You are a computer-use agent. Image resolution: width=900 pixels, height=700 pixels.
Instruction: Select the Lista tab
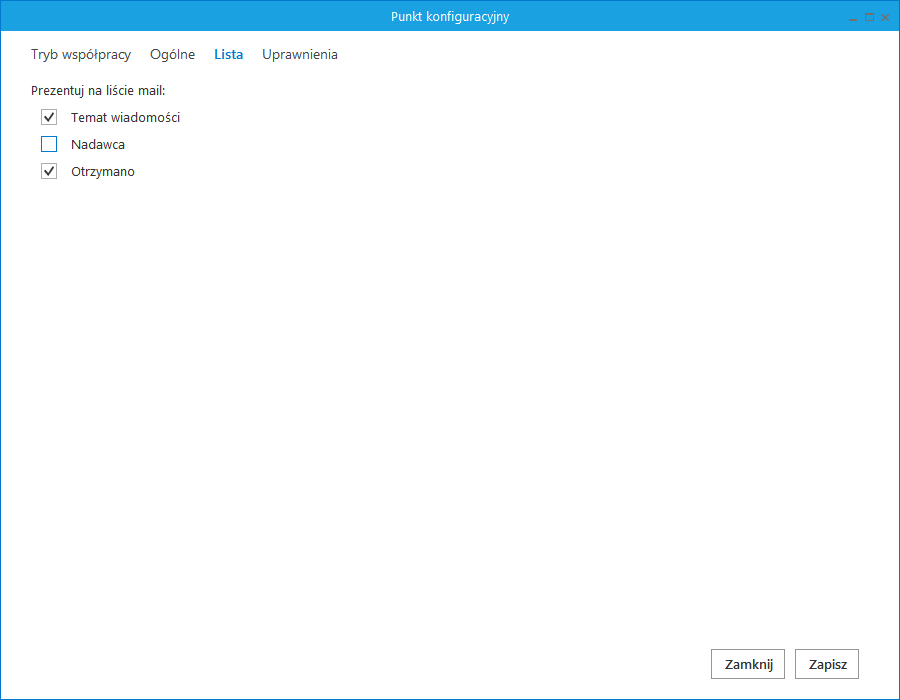[x=228, y=55]
